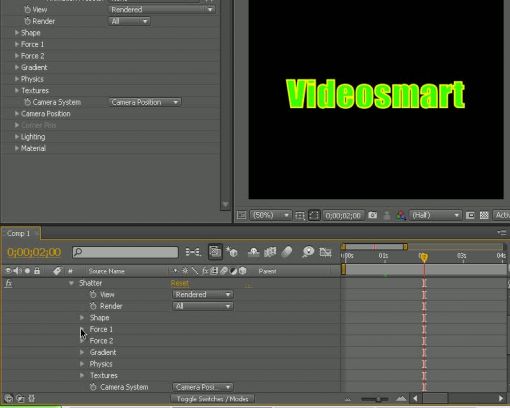510x408 pixels.
Task: Toggle the transparency grid checkerboard icon
Action: pos(484,215)
